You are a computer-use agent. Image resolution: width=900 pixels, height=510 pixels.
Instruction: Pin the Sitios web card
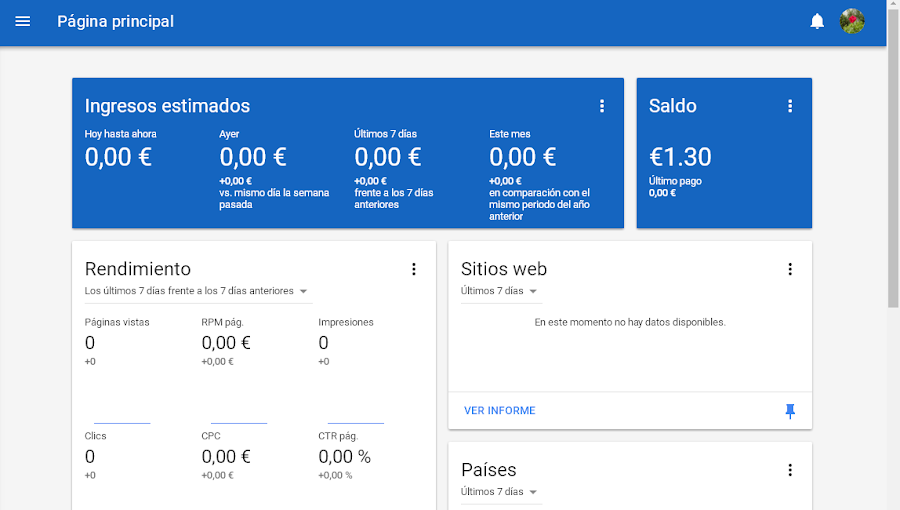click(x=790, y=411)
